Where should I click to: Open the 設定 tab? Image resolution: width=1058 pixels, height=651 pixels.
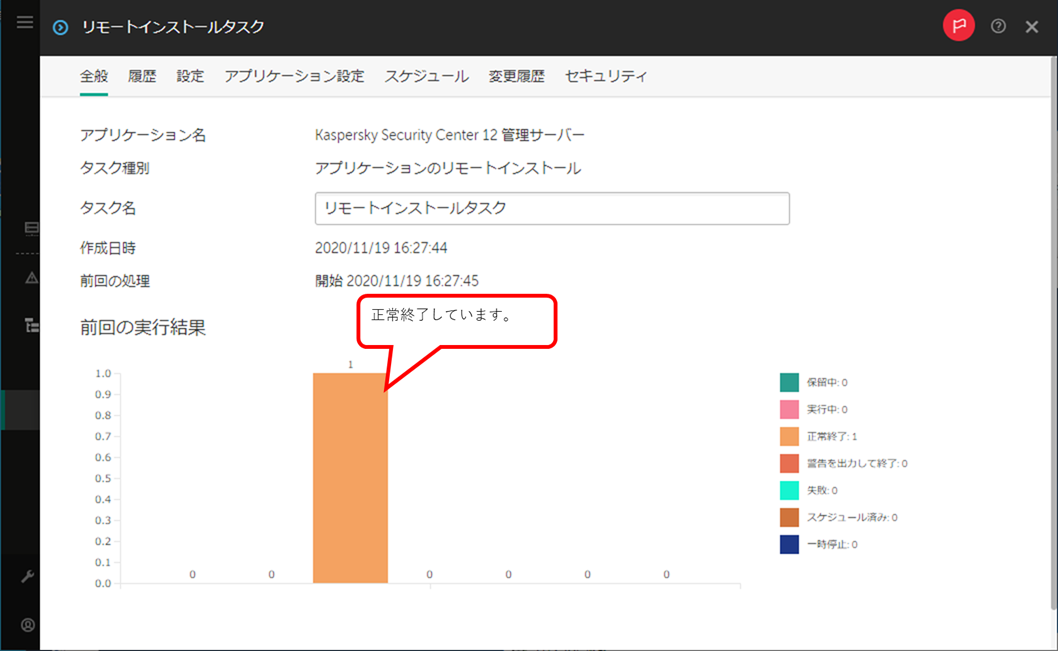[x=189, y=75]
